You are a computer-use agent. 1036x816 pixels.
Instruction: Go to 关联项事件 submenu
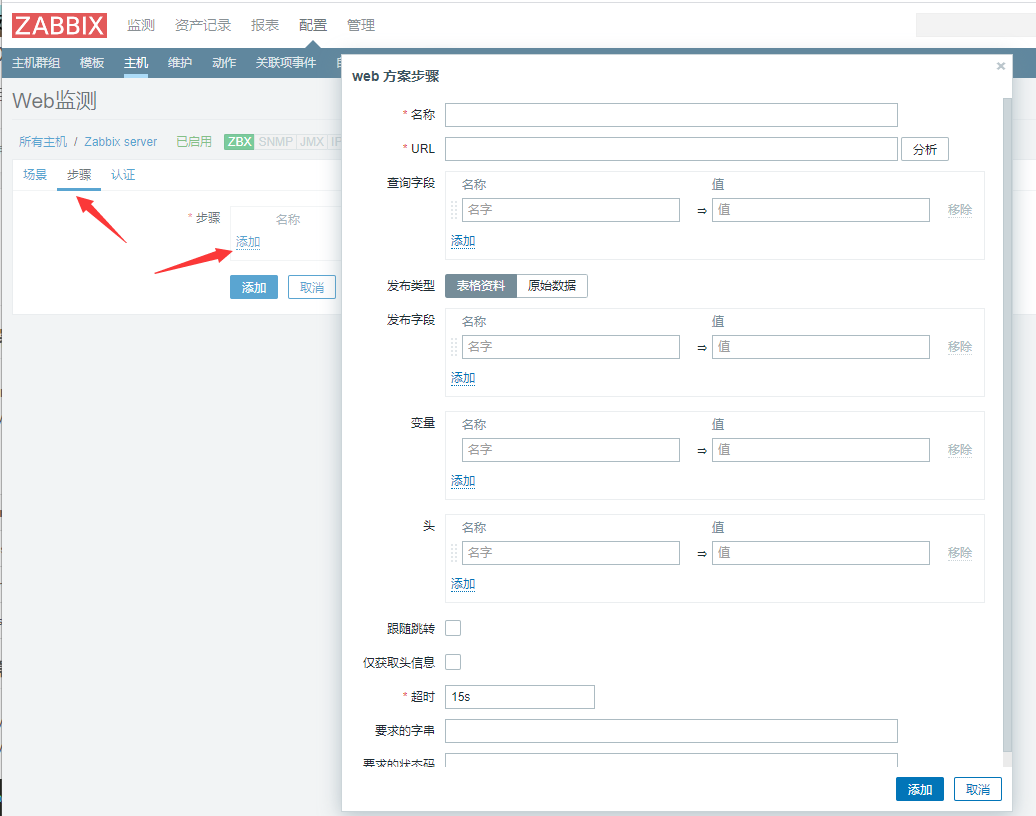(285, 63)
